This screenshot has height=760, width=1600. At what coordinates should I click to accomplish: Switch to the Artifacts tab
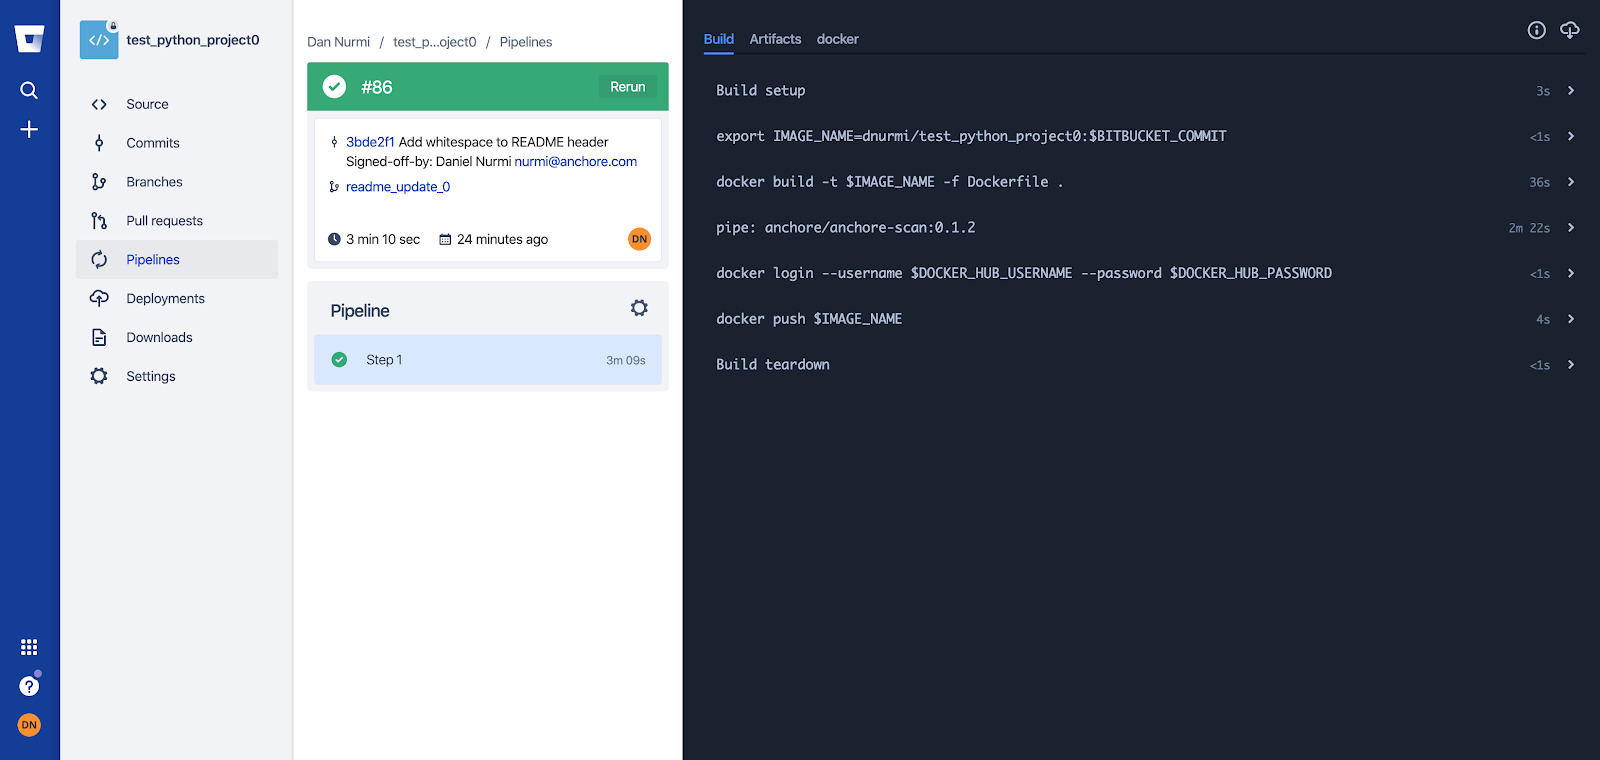(775, 39)
